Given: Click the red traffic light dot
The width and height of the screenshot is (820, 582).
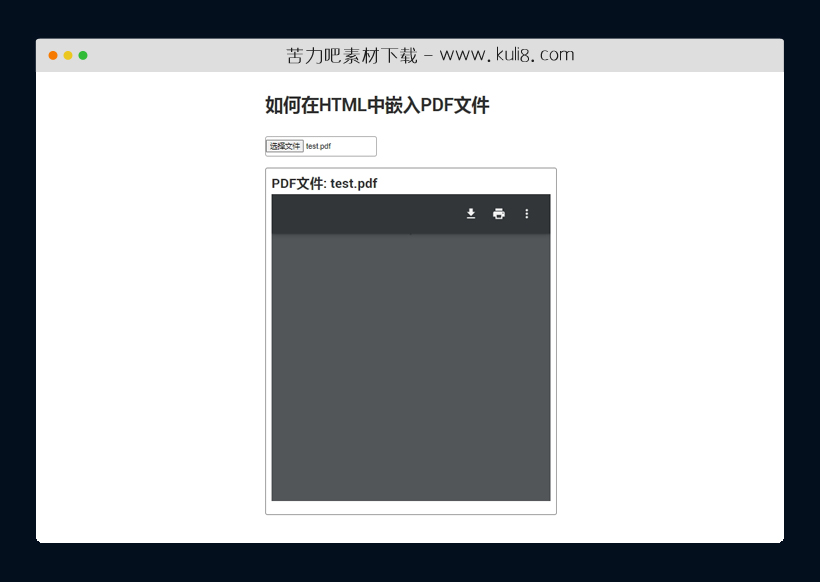Looking at the screenshot, I should tap(52, 56).
